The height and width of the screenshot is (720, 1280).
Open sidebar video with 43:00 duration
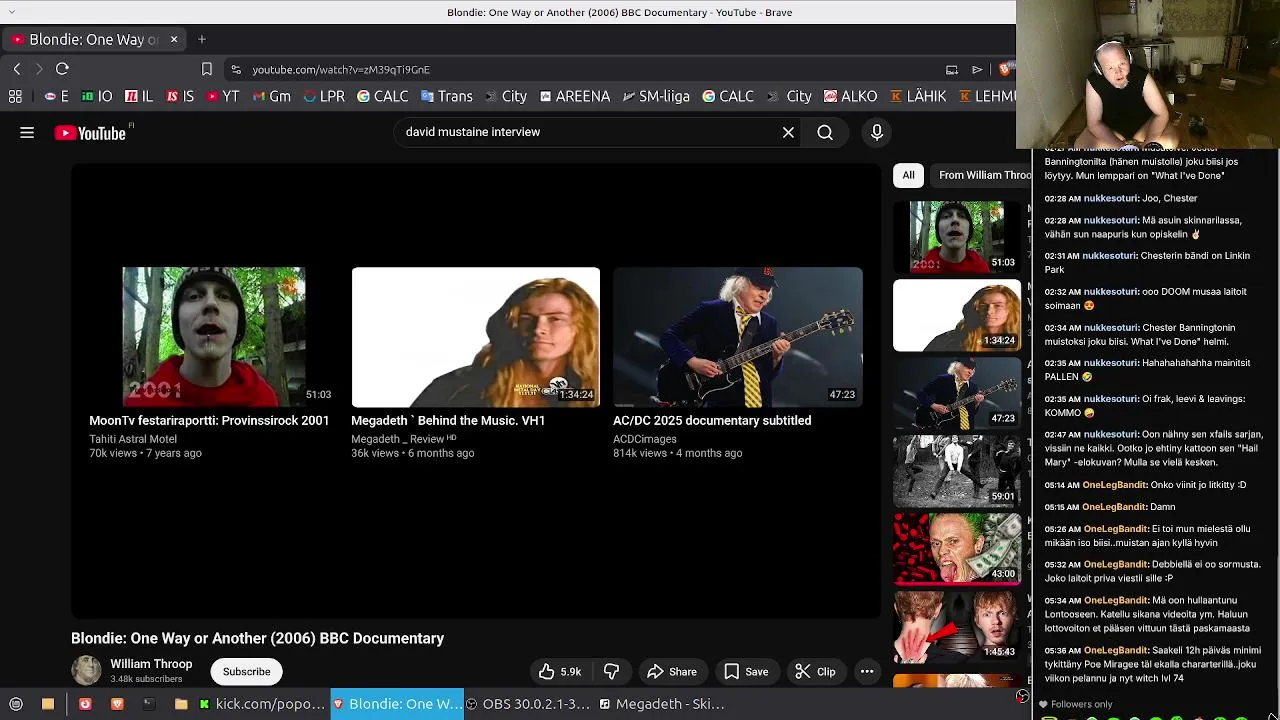click(x=957, y=549)
